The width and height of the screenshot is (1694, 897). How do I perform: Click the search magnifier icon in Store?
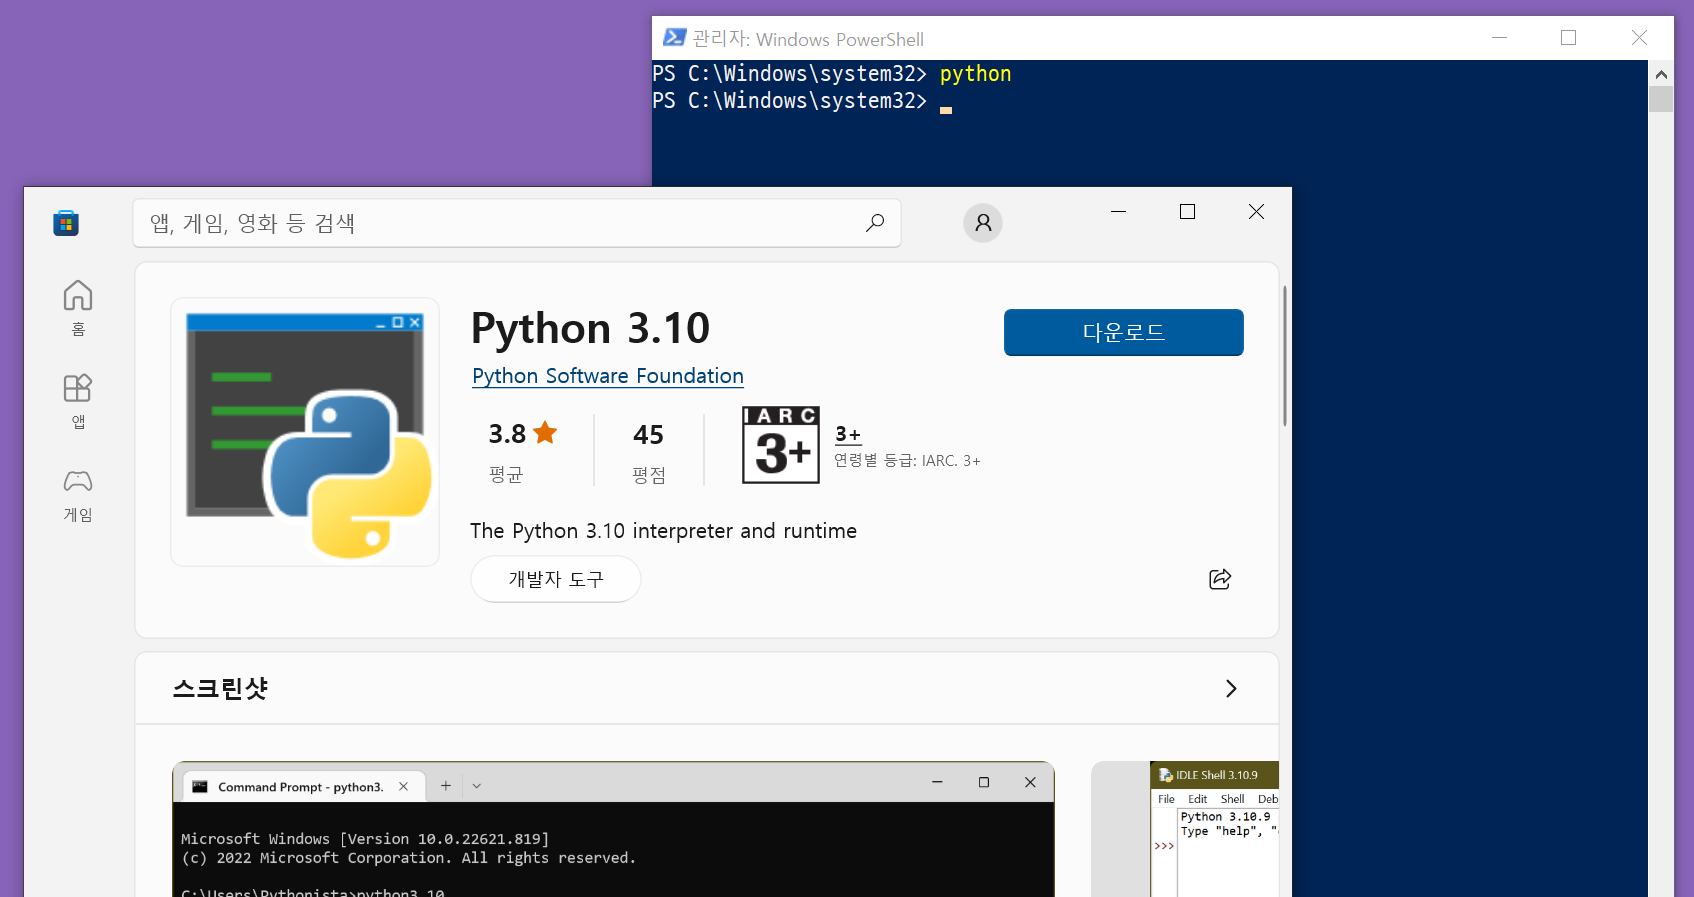click(875, 222)
